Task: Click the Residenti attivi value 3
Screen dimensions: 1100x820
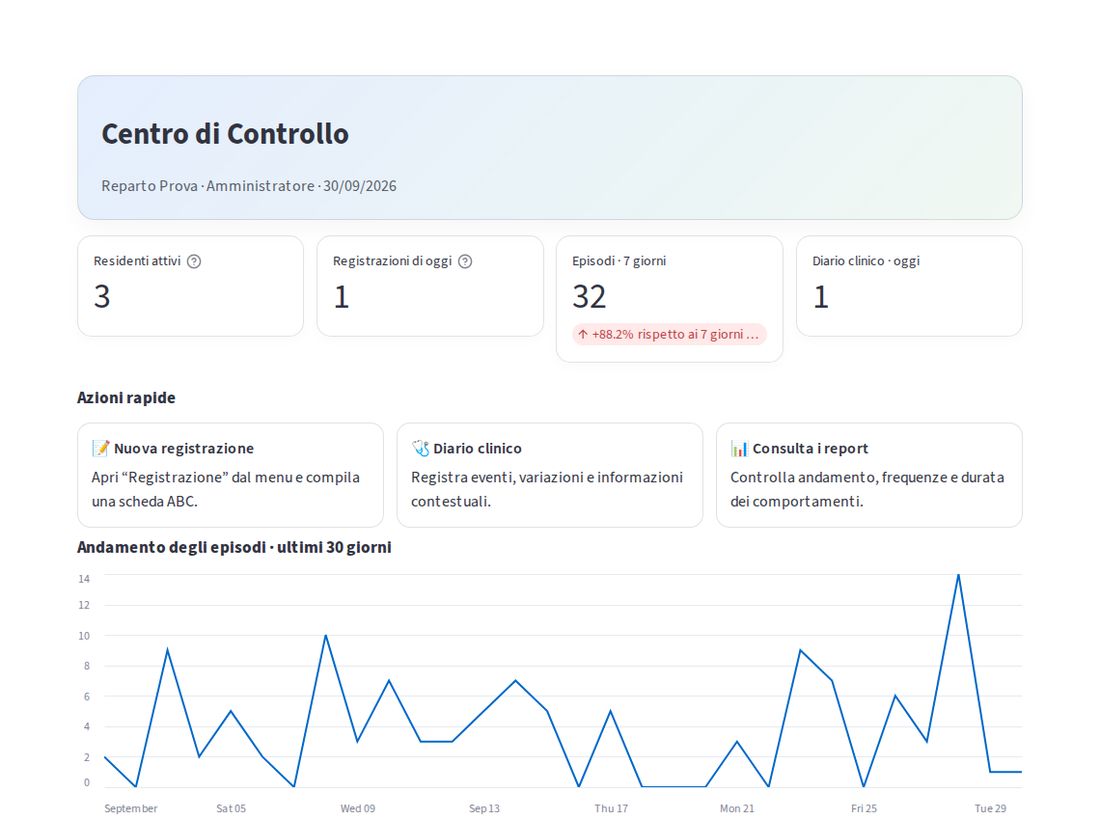Action: click(x=102, y=297)
